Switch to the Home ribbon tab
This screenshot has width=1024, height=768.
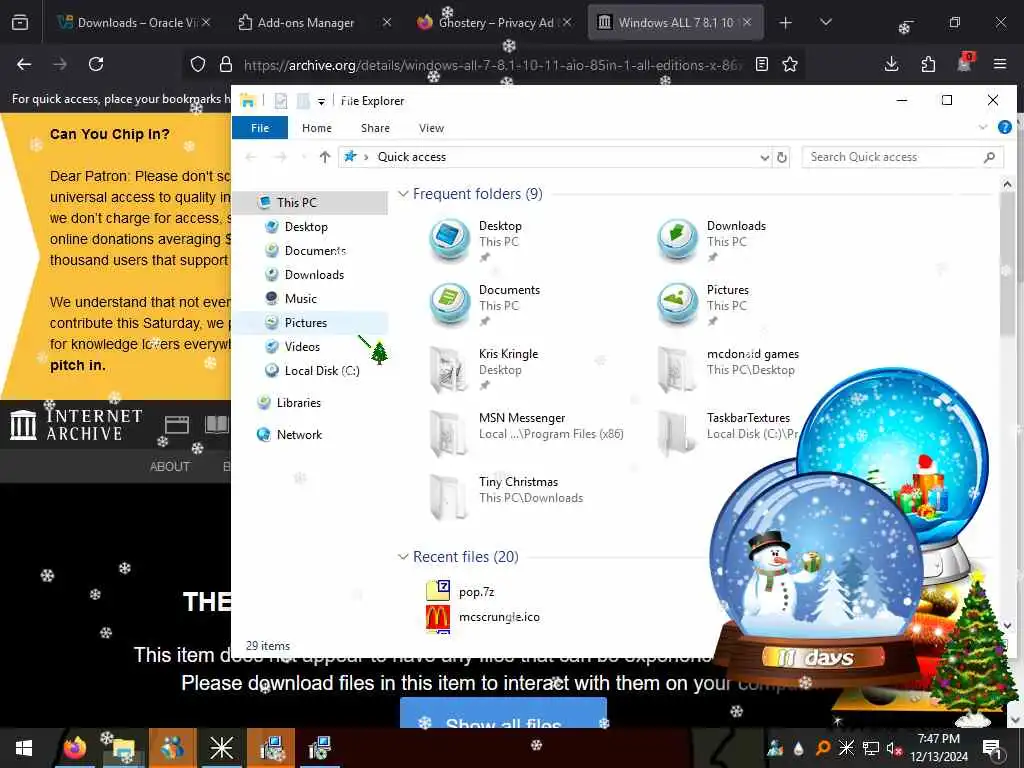tap(317, 128)
